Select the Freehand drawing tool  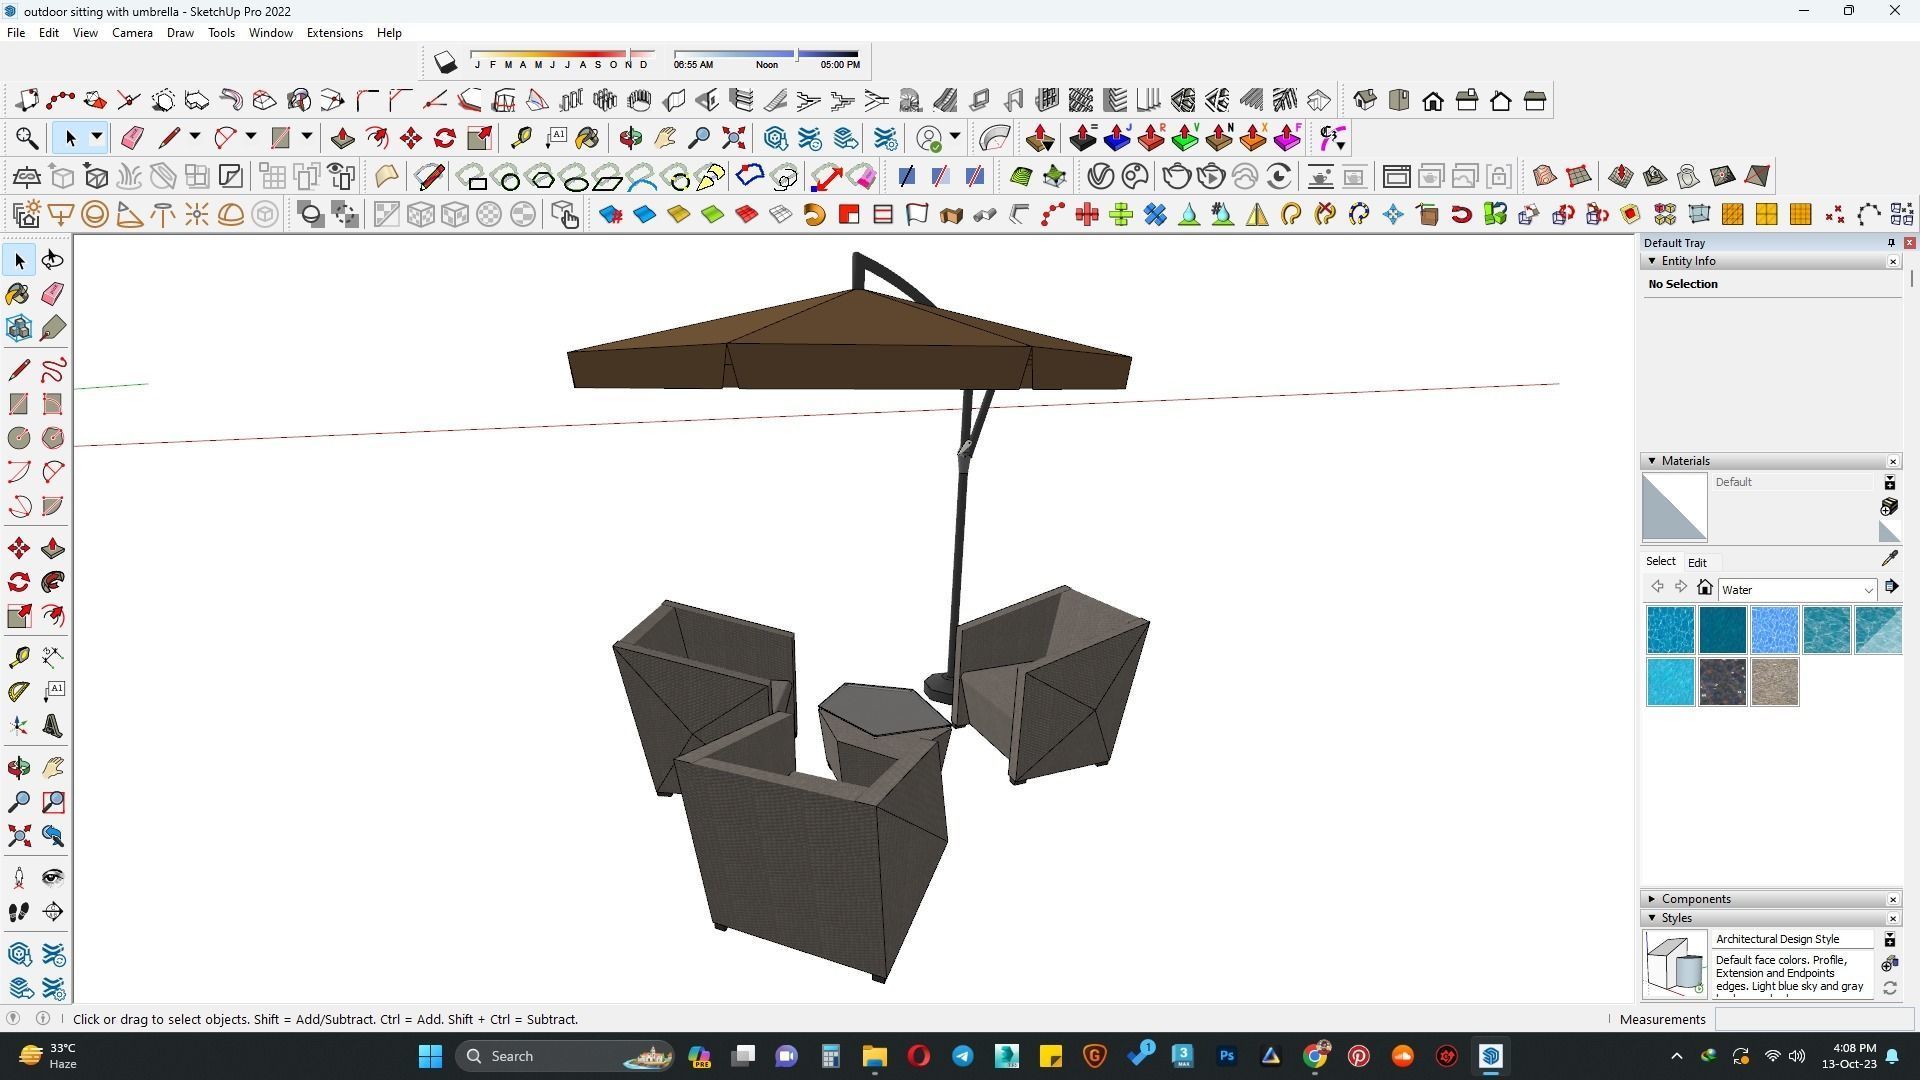coord(53,370)
